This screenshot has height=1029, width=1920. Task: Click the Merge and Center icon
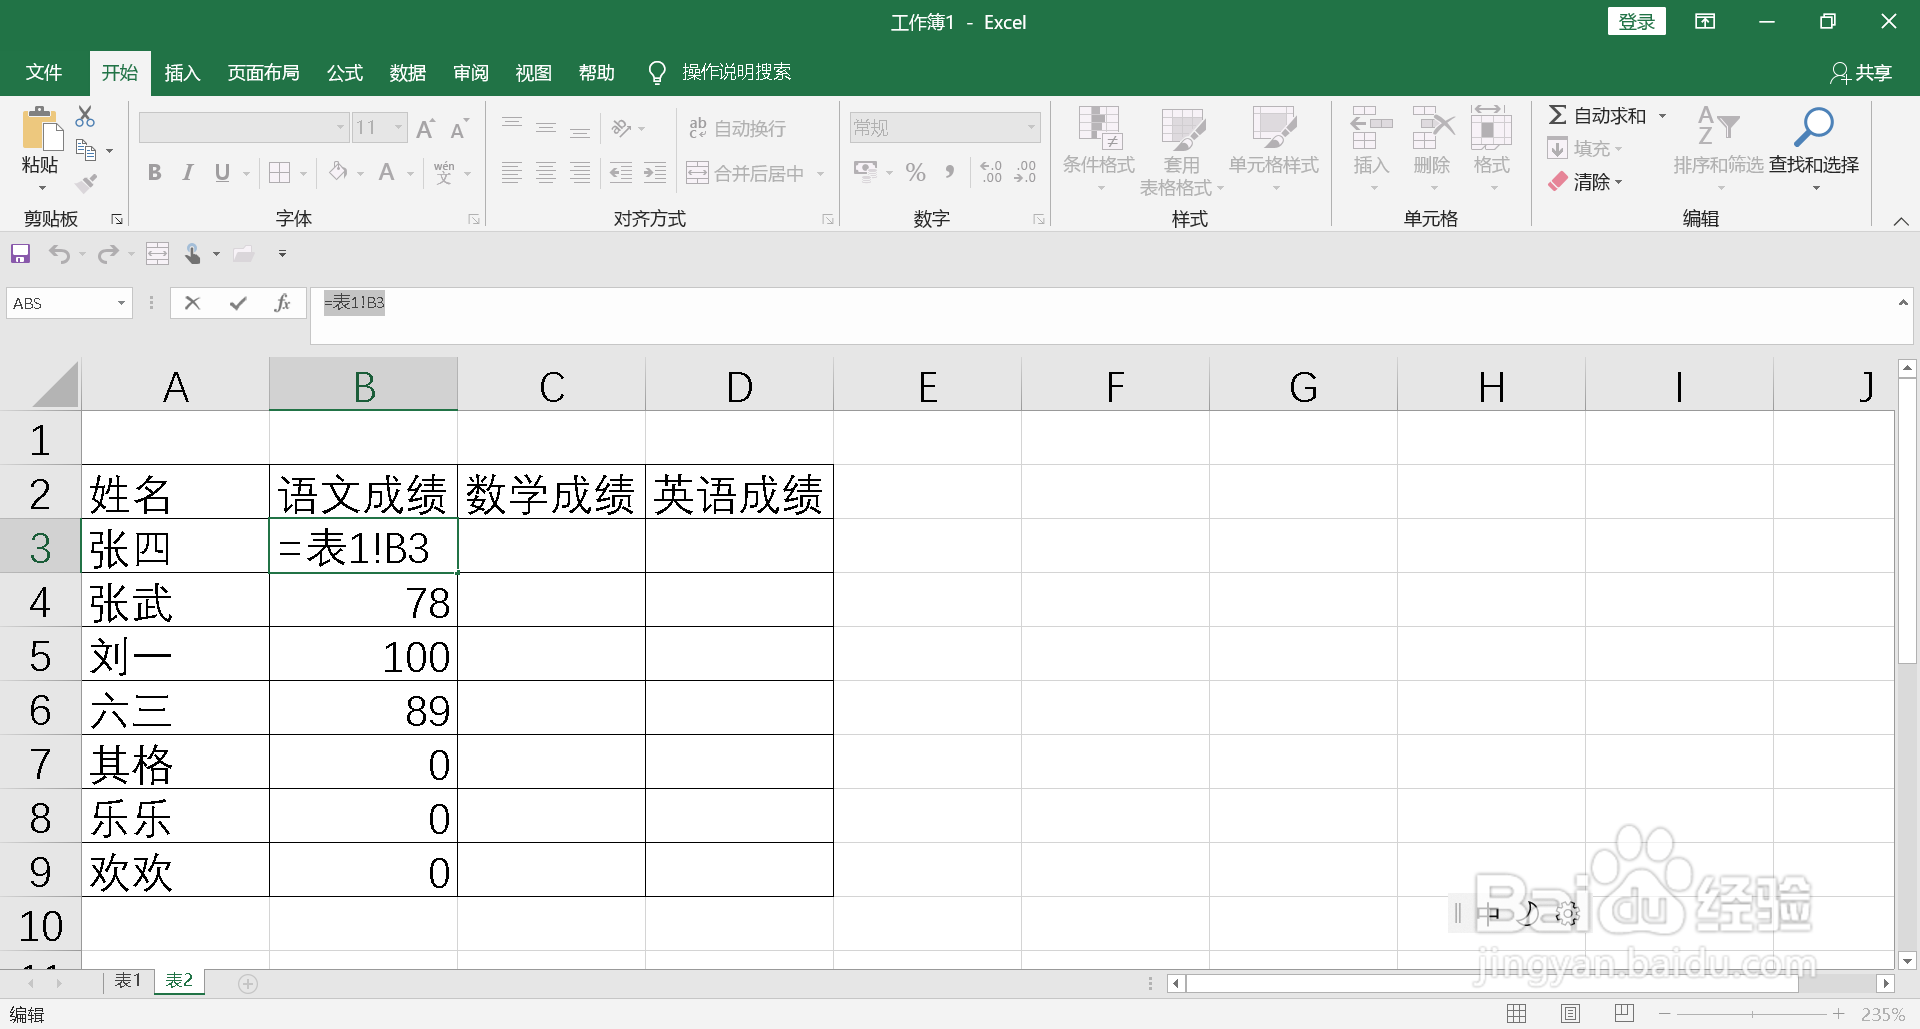click(698, 171)
